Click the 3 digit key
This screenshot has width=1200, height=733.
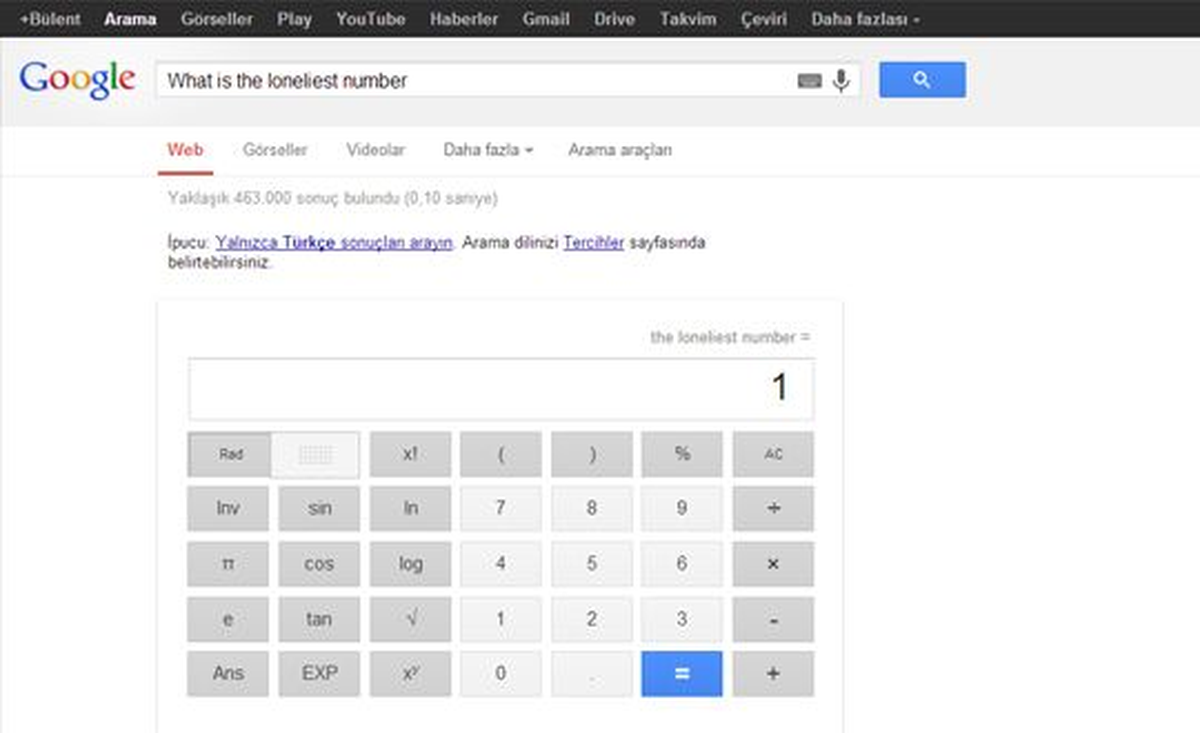point(682,619)
